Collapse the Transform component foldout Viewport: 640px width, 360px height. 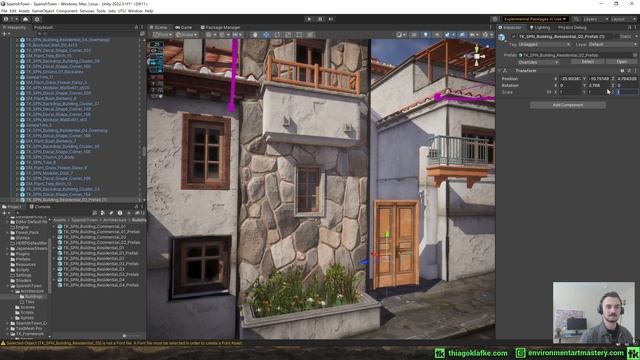click(x=499, y=71)
